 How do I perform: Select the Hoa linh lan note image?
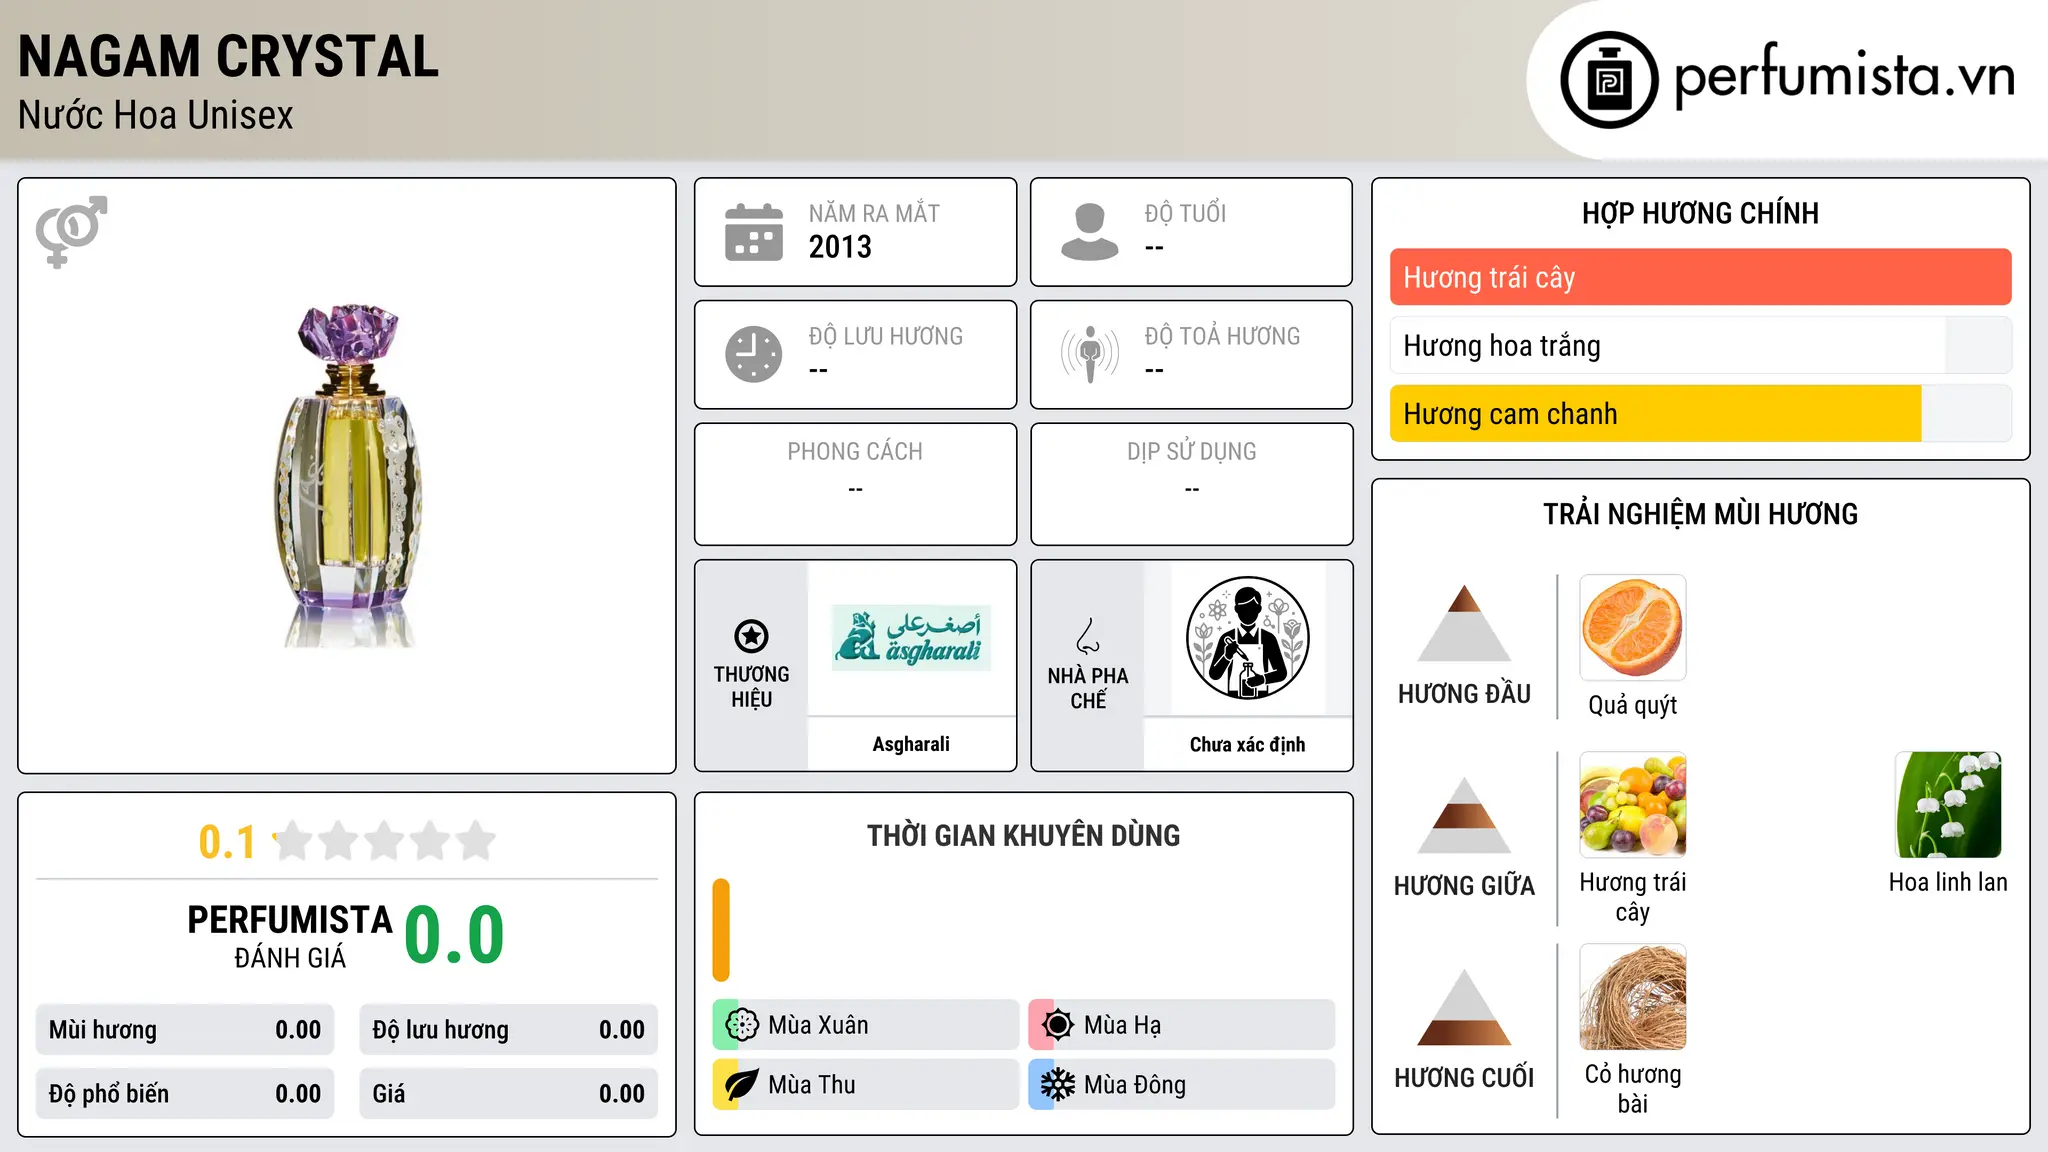point(1948,805)
